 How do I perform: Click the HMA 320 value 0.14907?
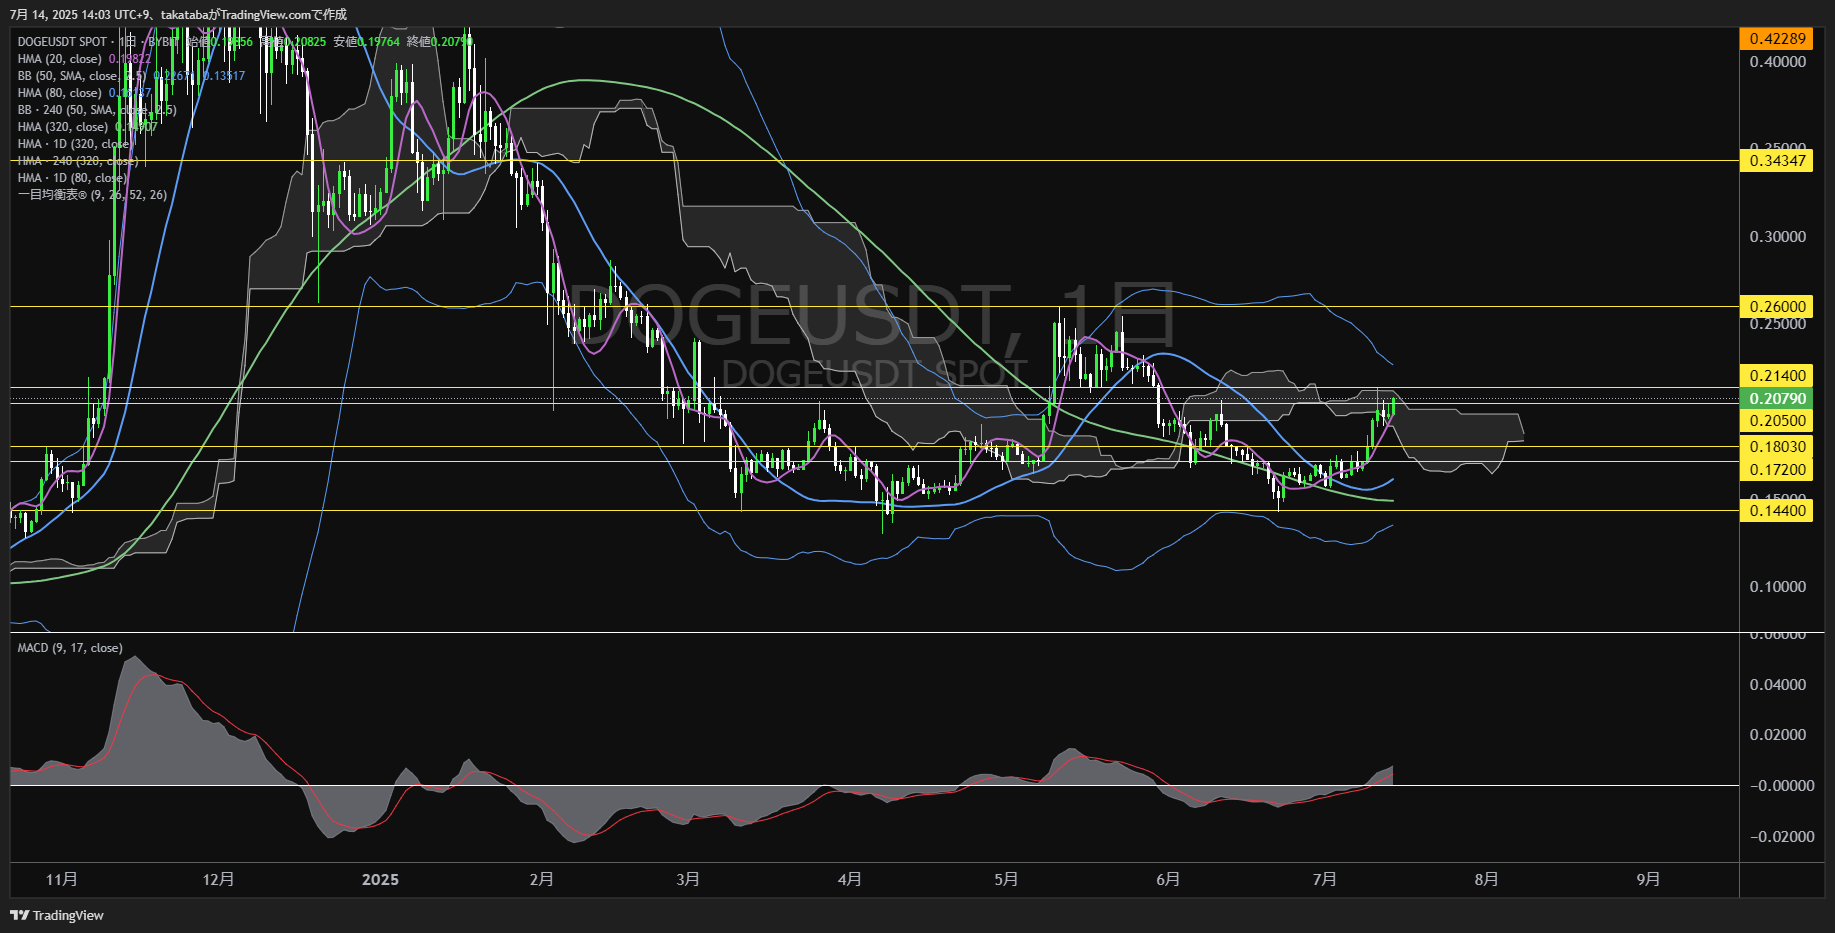[136, 127]
